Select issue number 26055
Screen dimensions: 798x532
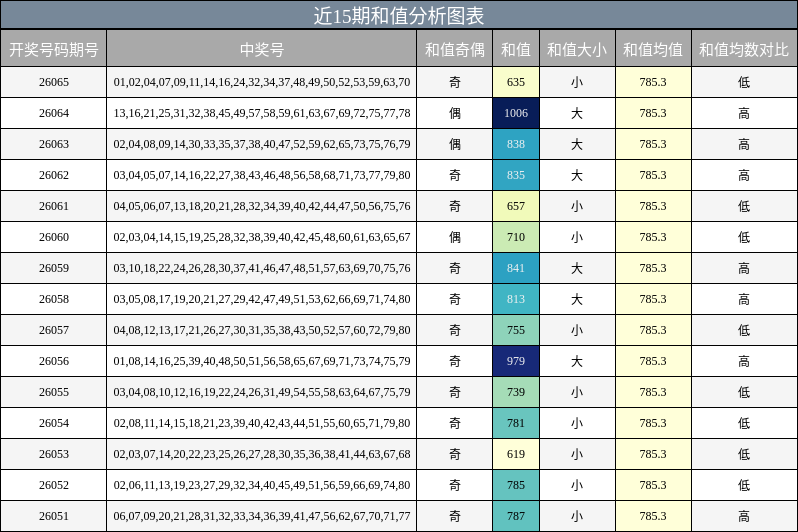coord(53,392)
